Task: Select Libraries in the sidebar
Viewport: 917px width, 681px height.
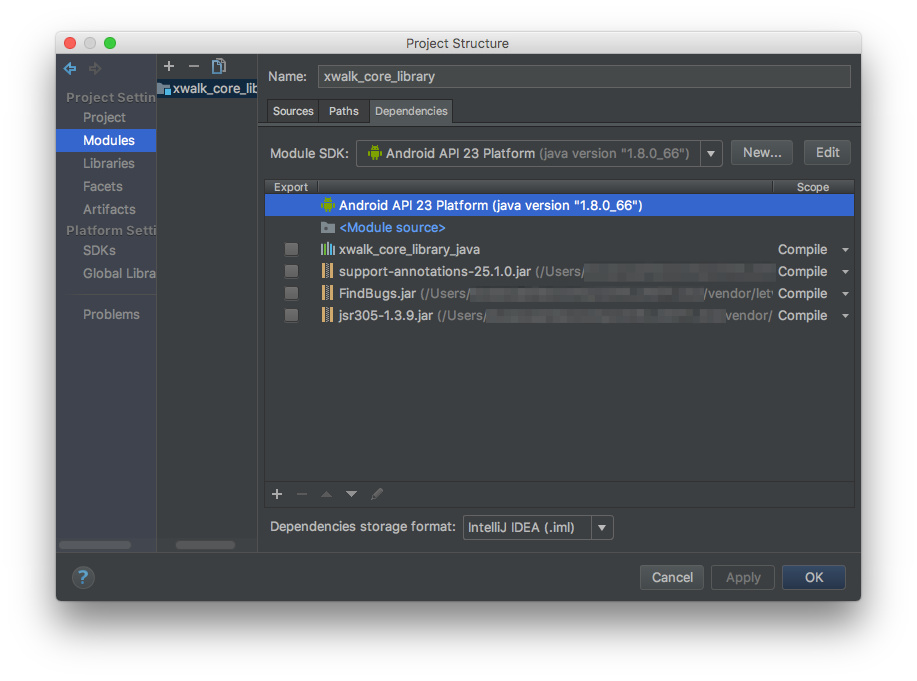Action: [x=108, y=163]
